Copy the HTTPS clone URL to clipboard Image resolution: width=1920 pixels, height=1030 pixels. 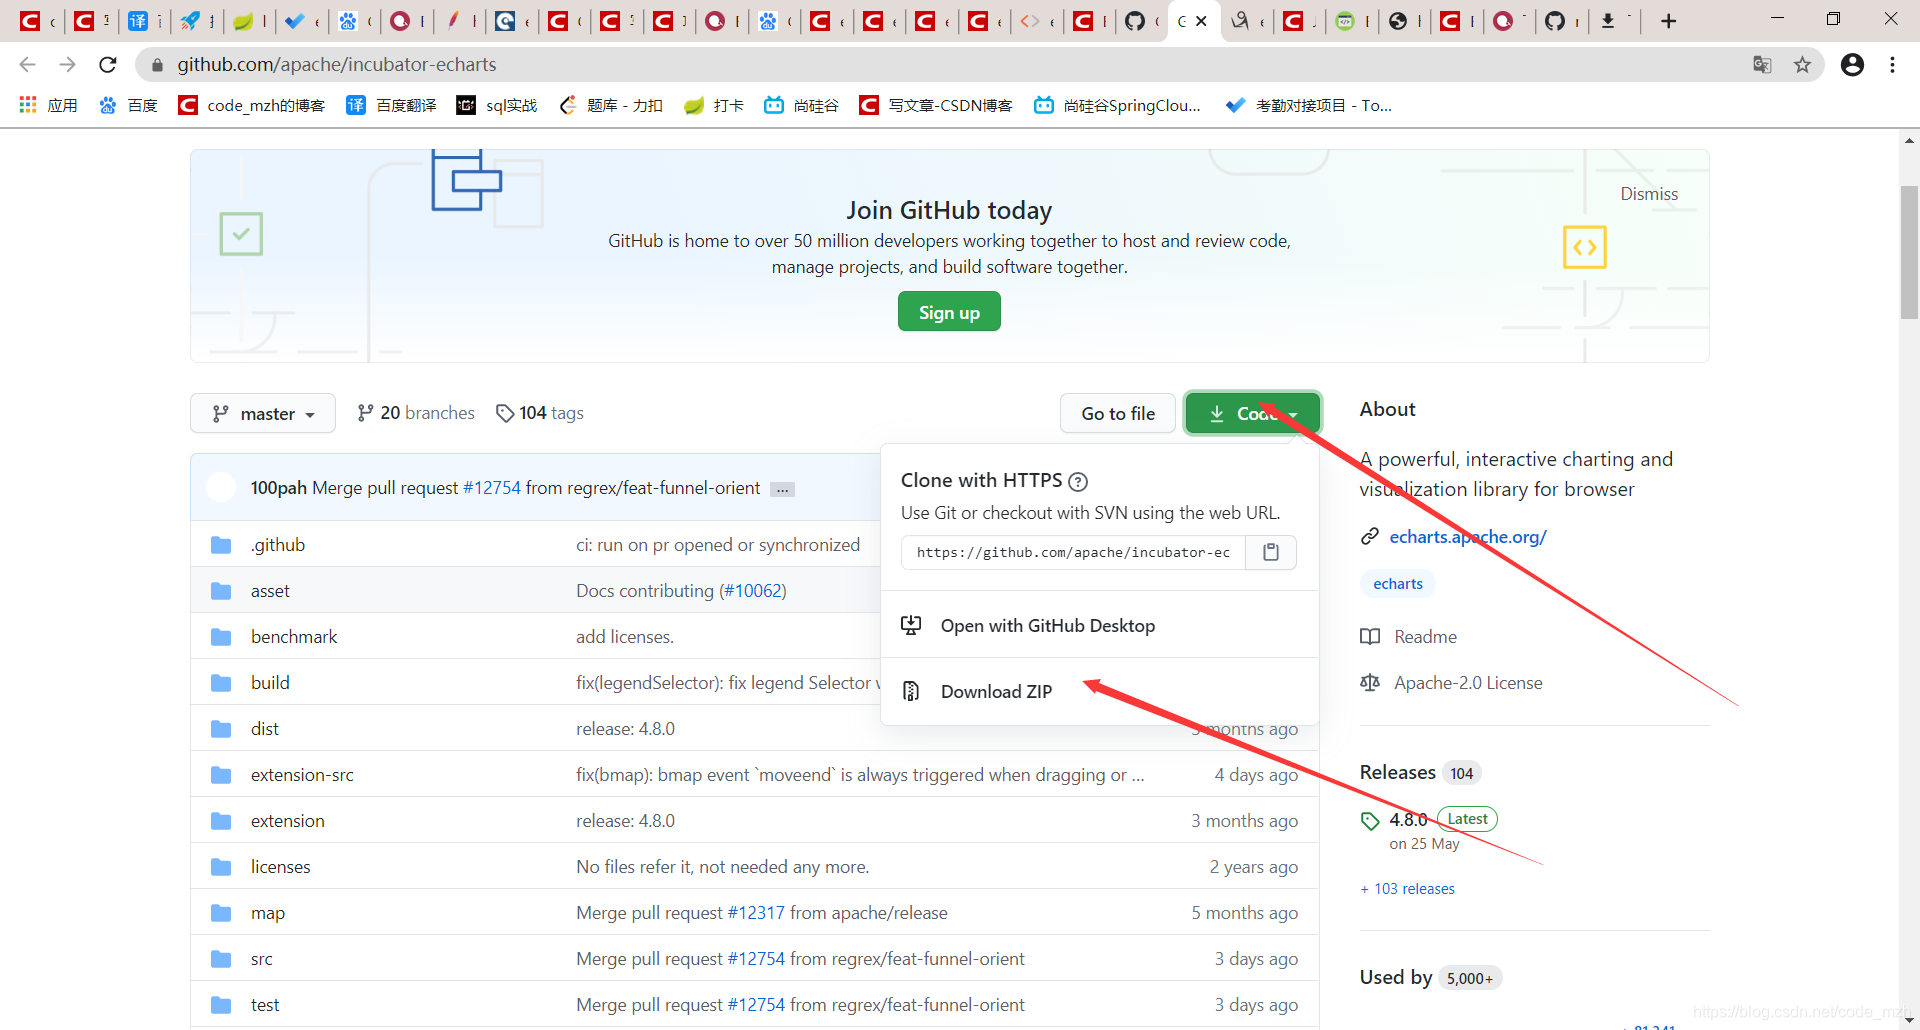point(1271,552)
